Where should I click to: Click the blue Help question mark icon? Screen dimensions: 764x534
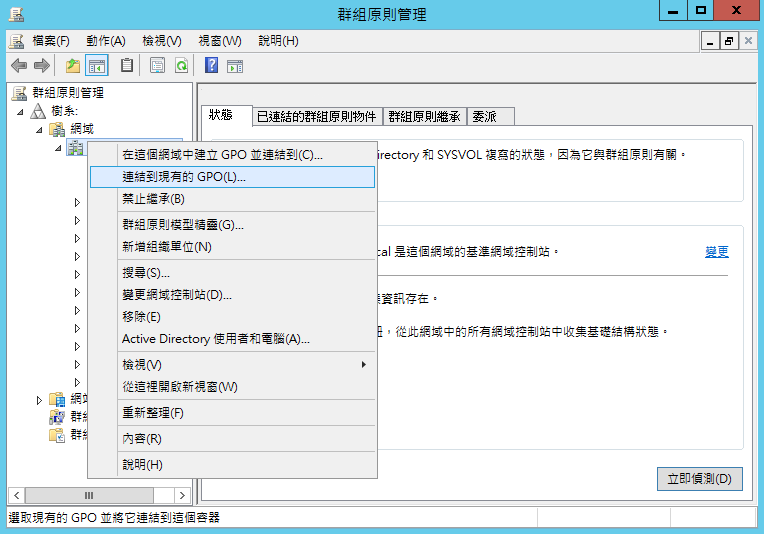point(211,65)
